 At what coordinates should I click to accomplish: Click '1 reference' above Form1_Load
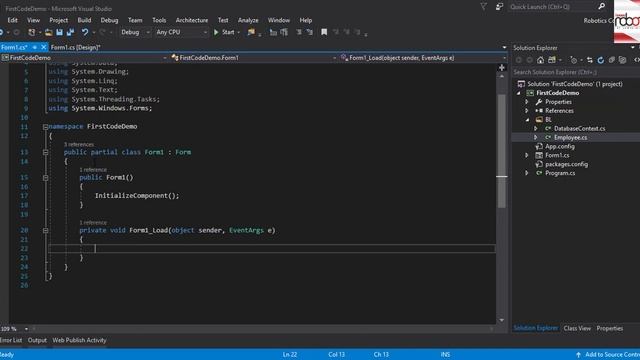tap(93, 222)
